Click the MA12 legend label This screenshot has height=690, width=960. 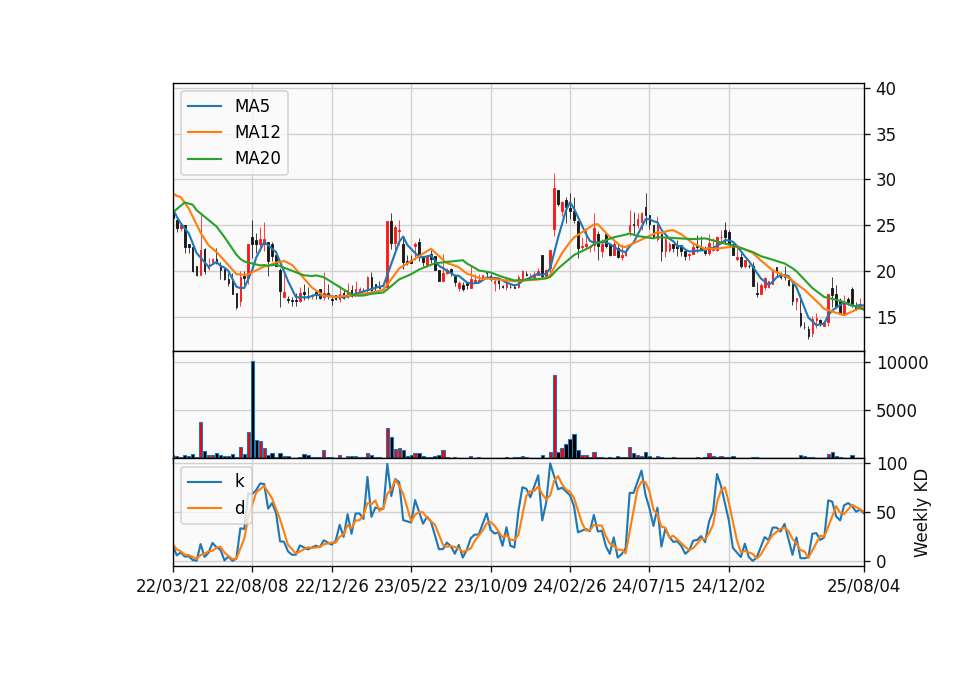point(257,132)
